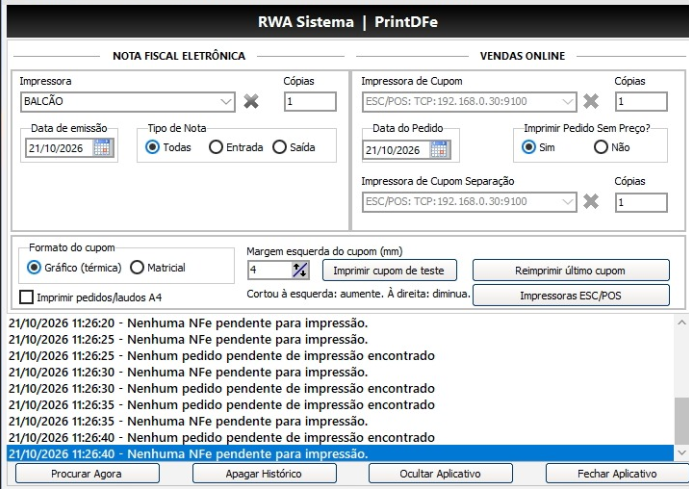Select 11:26:35 Nenhum pedido pendente log entry

pos(340,404)
